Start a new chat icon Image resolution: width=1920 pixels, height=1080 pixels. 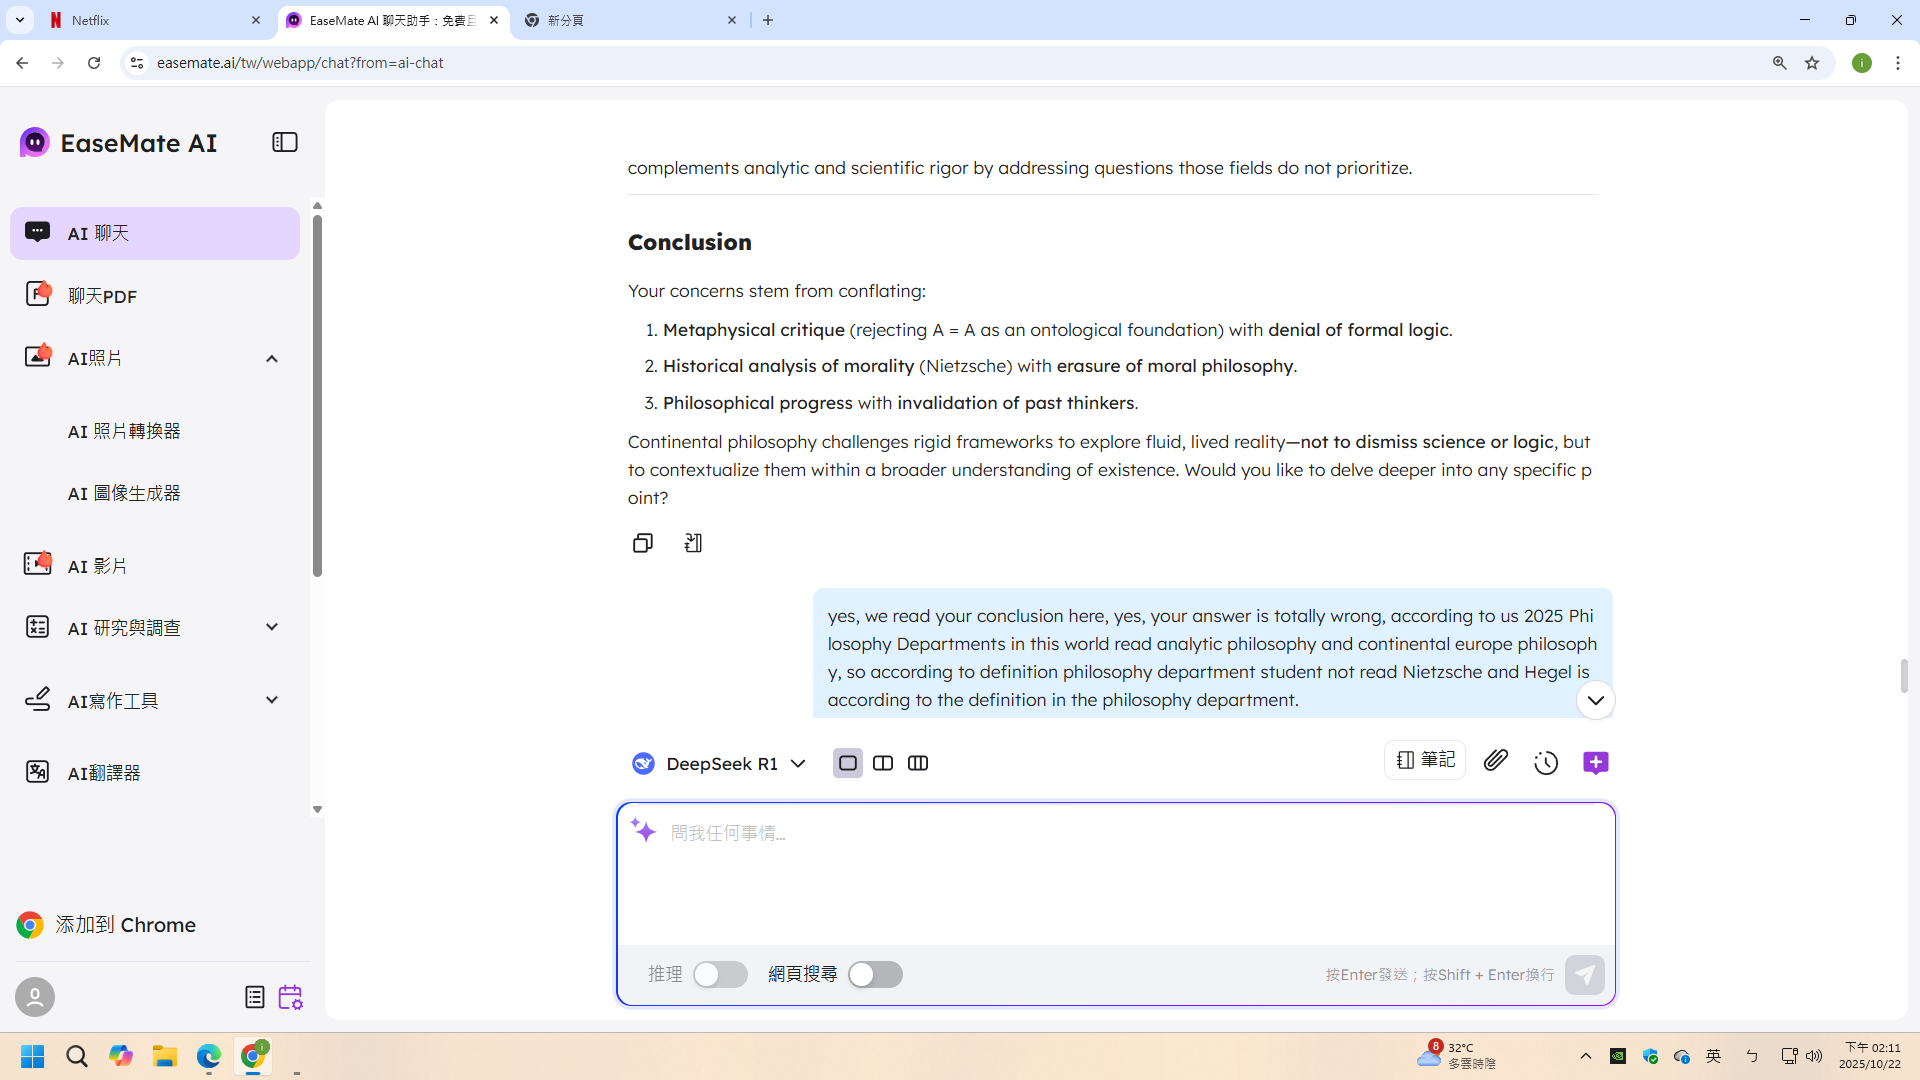coord(1595,763)
